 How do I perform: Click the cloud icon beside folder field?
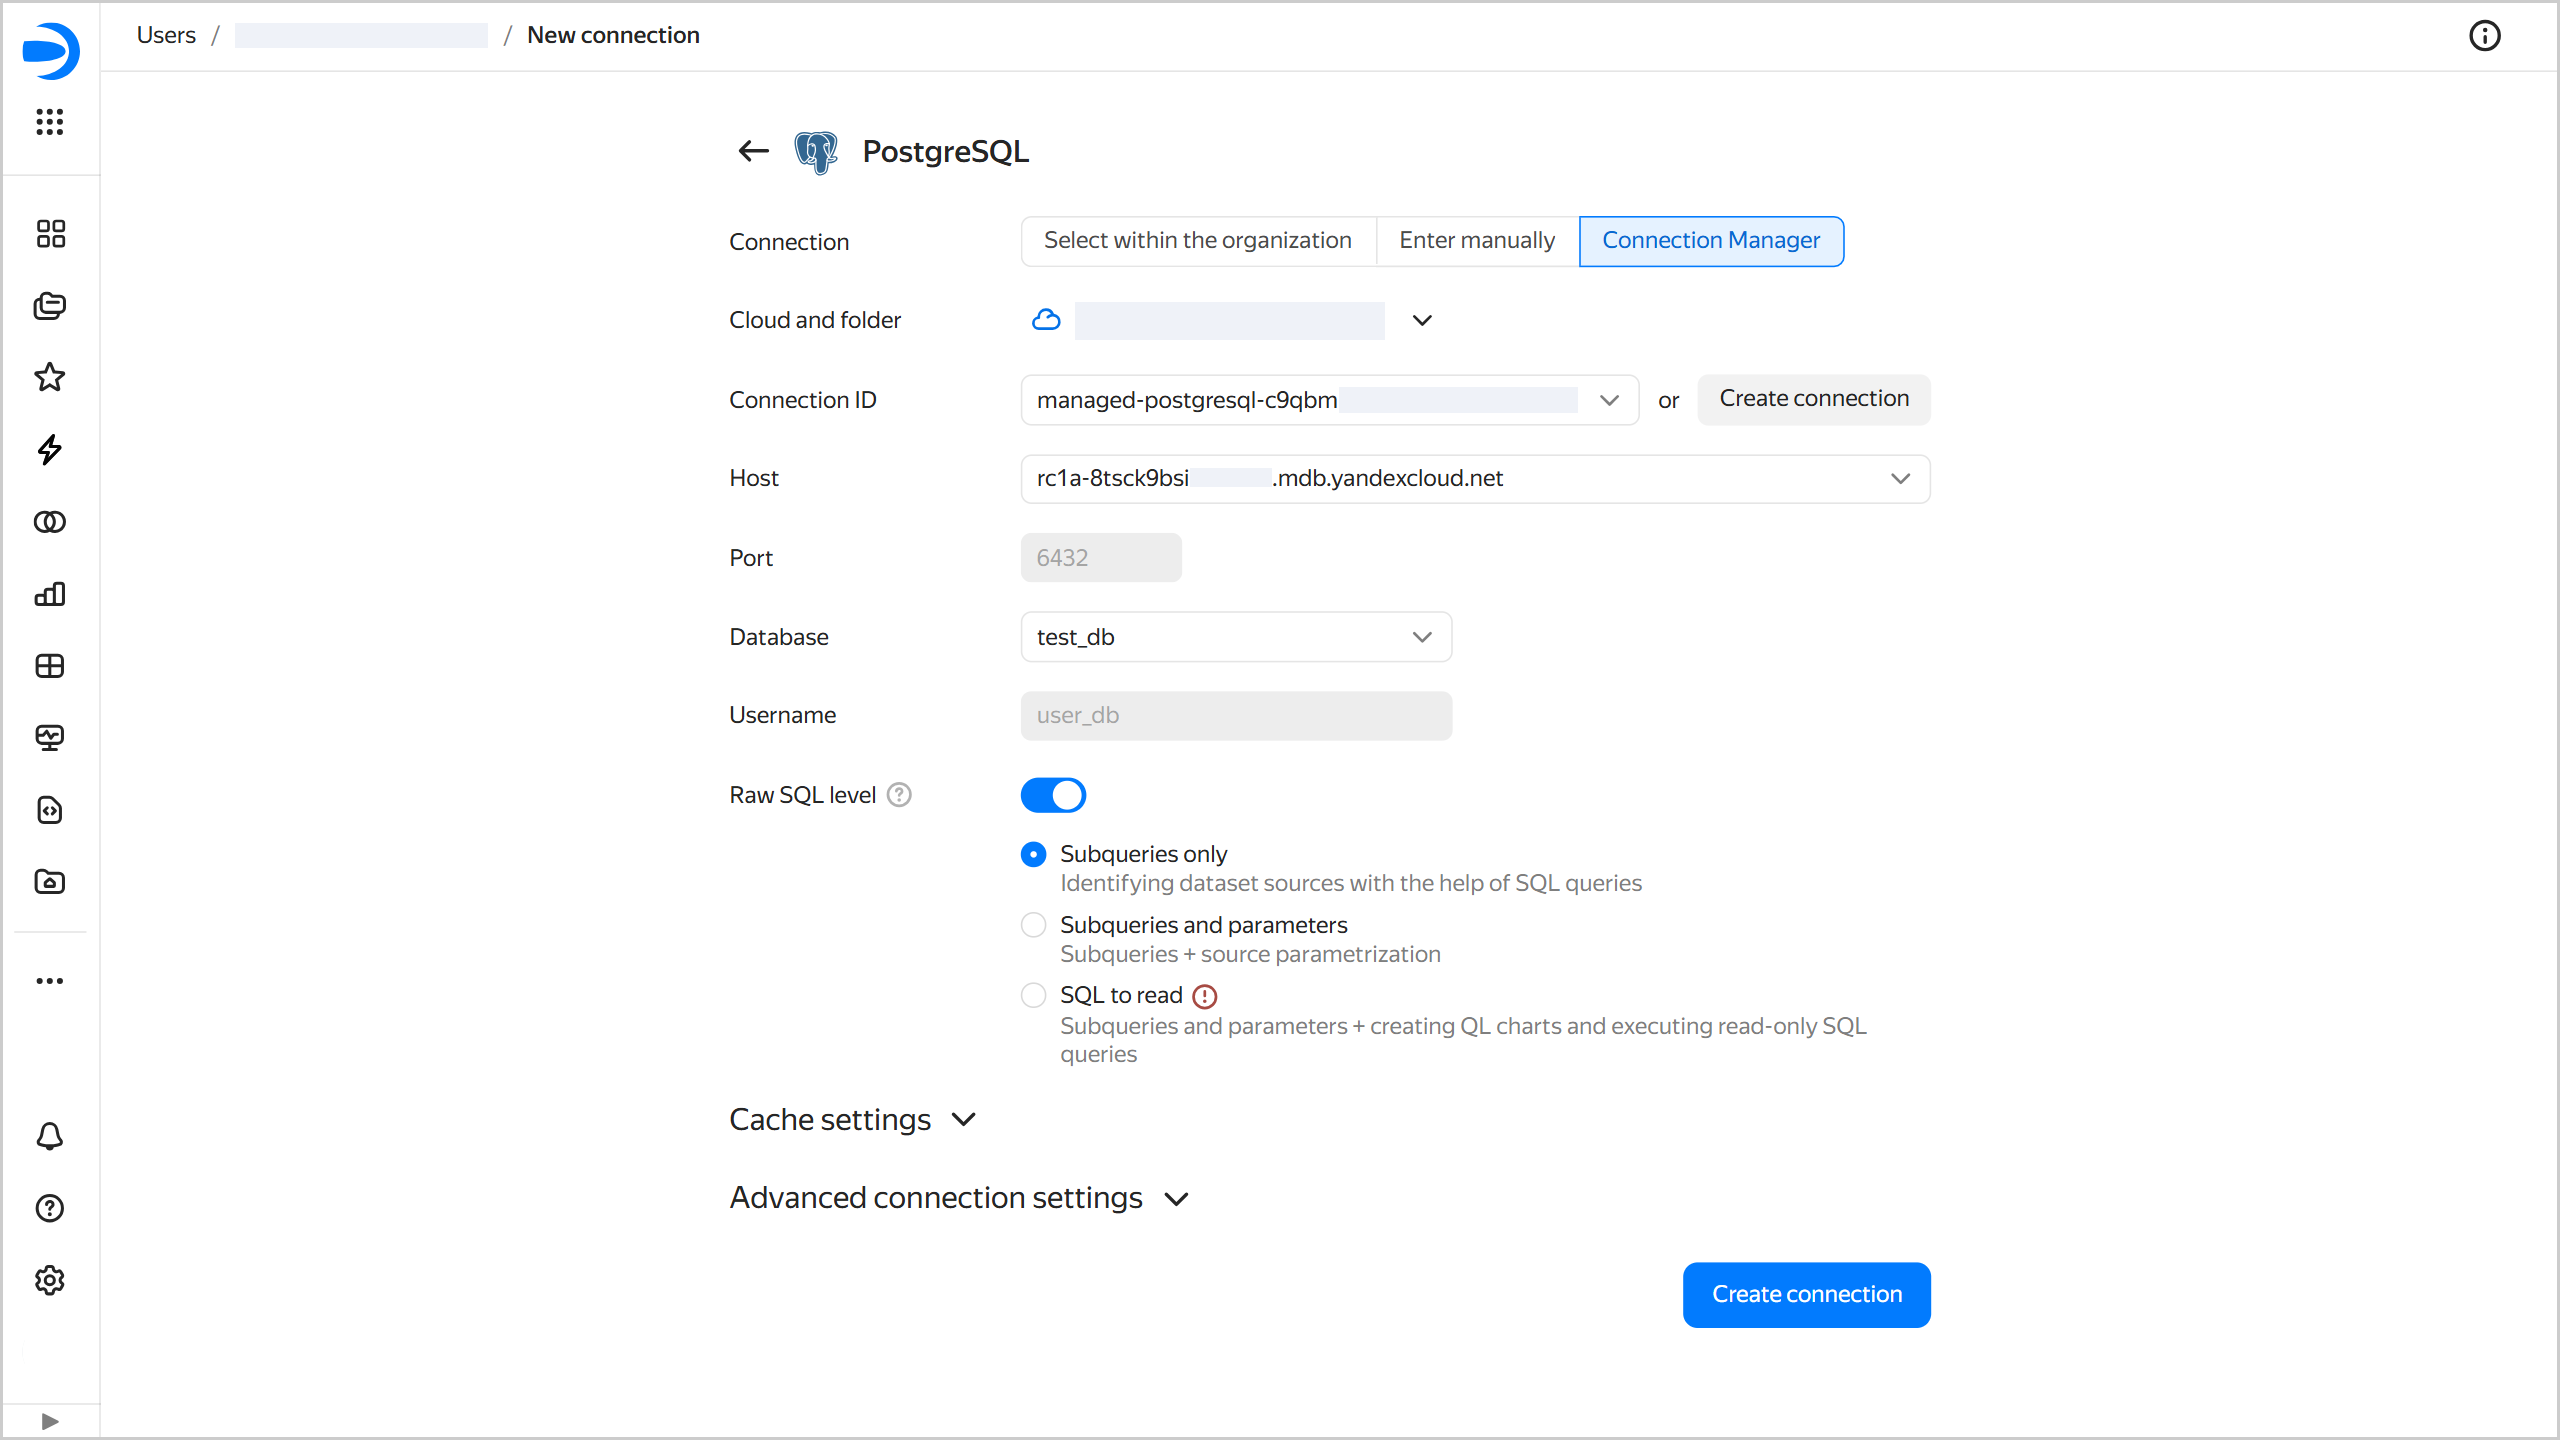pyautogui.click(x=1046, y=320)
